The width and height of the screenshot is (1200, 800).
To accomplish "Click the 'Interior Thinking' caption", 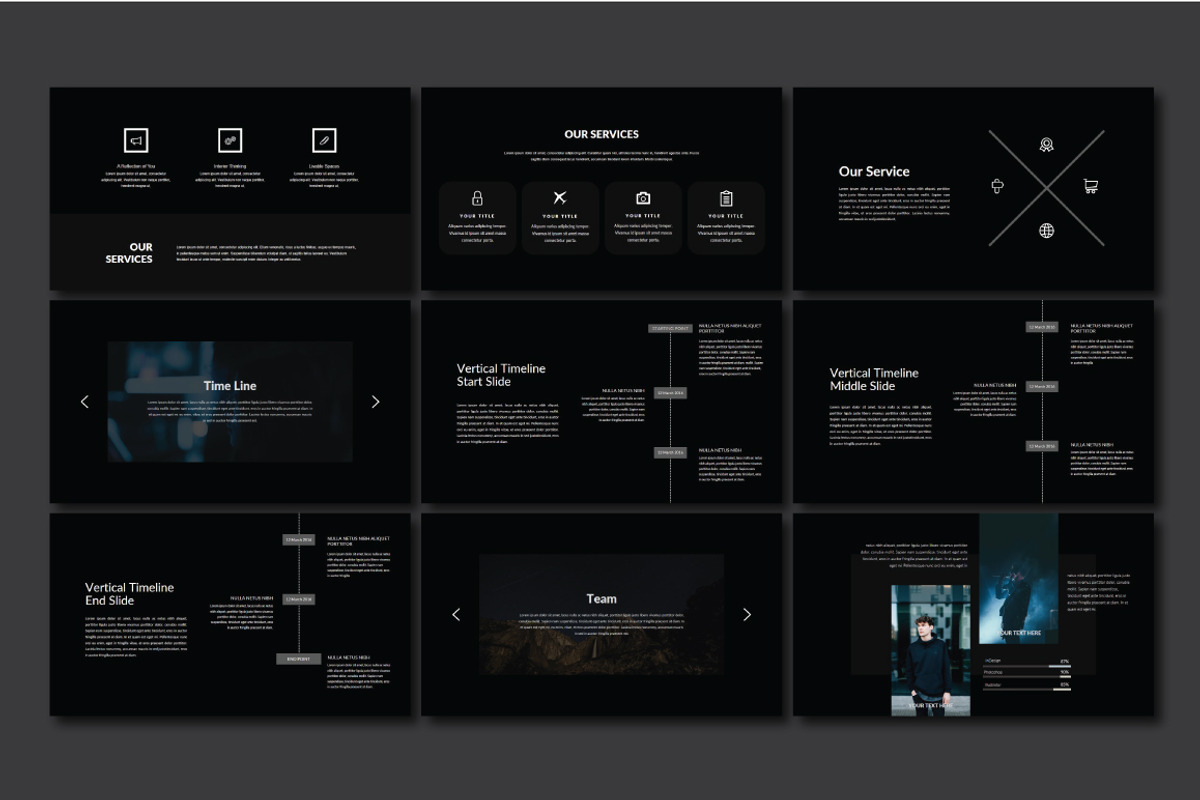I will pyautogui.click(x=230, y=166).
